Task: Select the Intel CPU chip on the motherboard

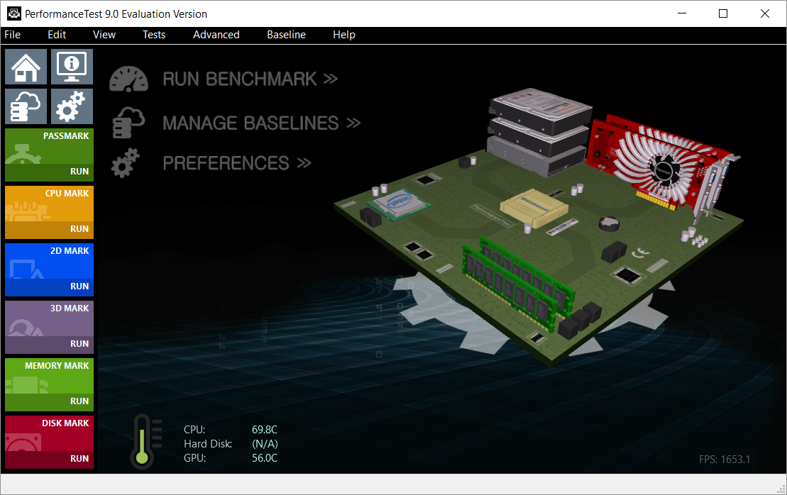Action: [399, 204]
